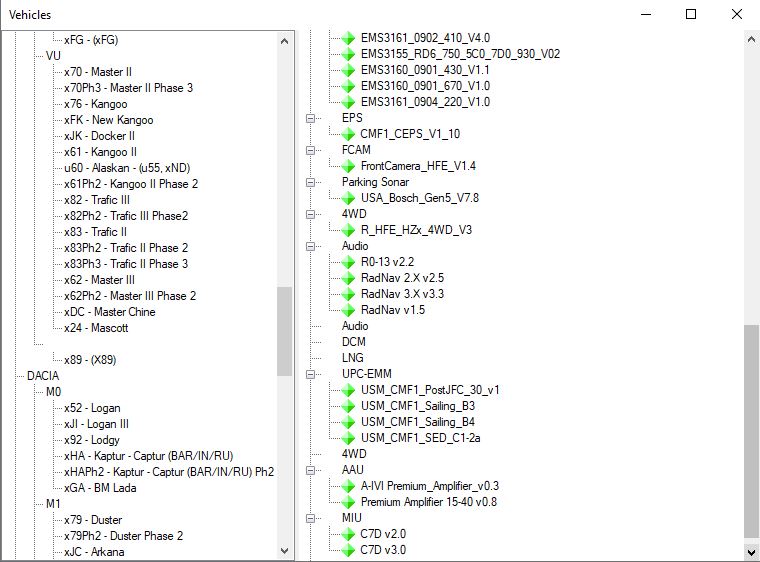This screenshot has height=562, width=760.
Task: Click green icon beside USA_Bosch_Gen5_V7.8
Action: pos(348,198)
